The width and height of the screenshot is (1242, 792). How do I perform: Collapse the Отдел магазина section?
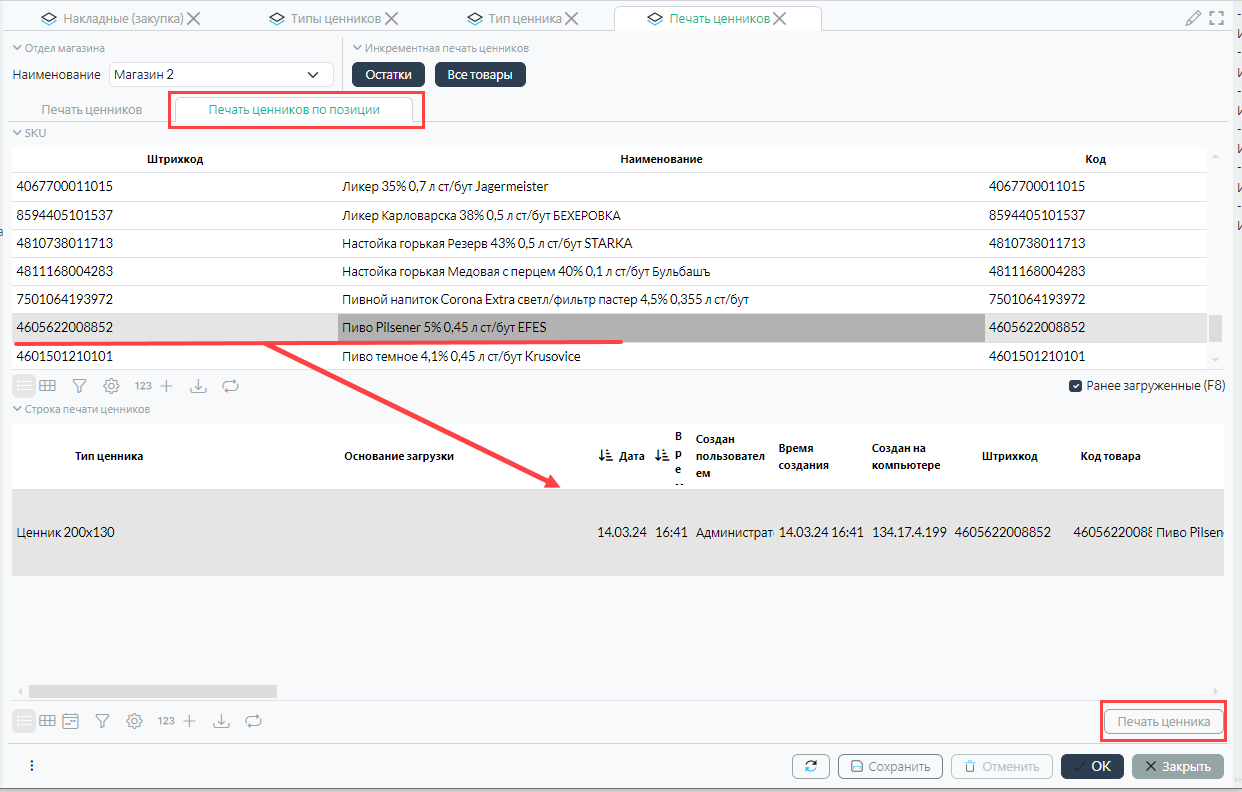pos(17,48)
